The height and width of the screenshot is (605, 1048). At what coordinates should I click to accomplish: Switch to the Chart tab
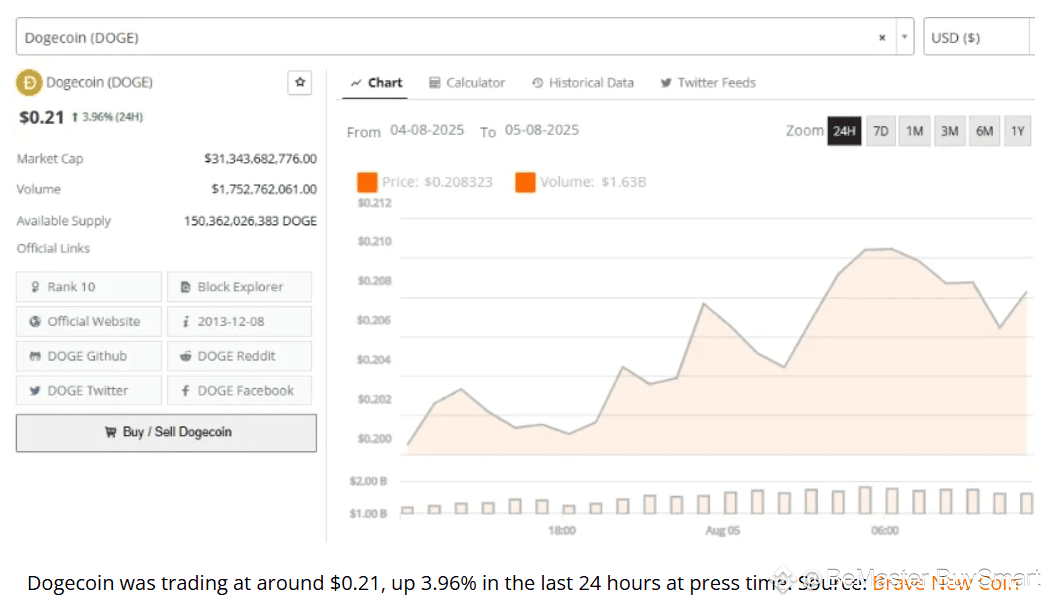click(x=376, y=83)
